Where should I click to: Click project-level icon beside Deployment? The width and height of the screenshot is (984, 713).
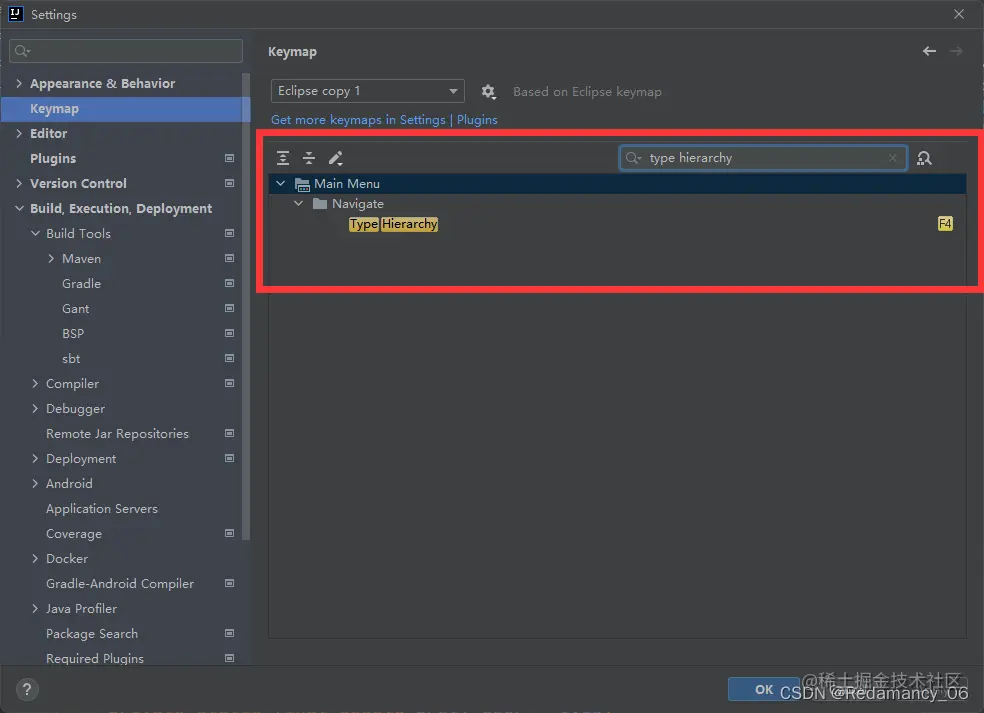coord(230,459)
